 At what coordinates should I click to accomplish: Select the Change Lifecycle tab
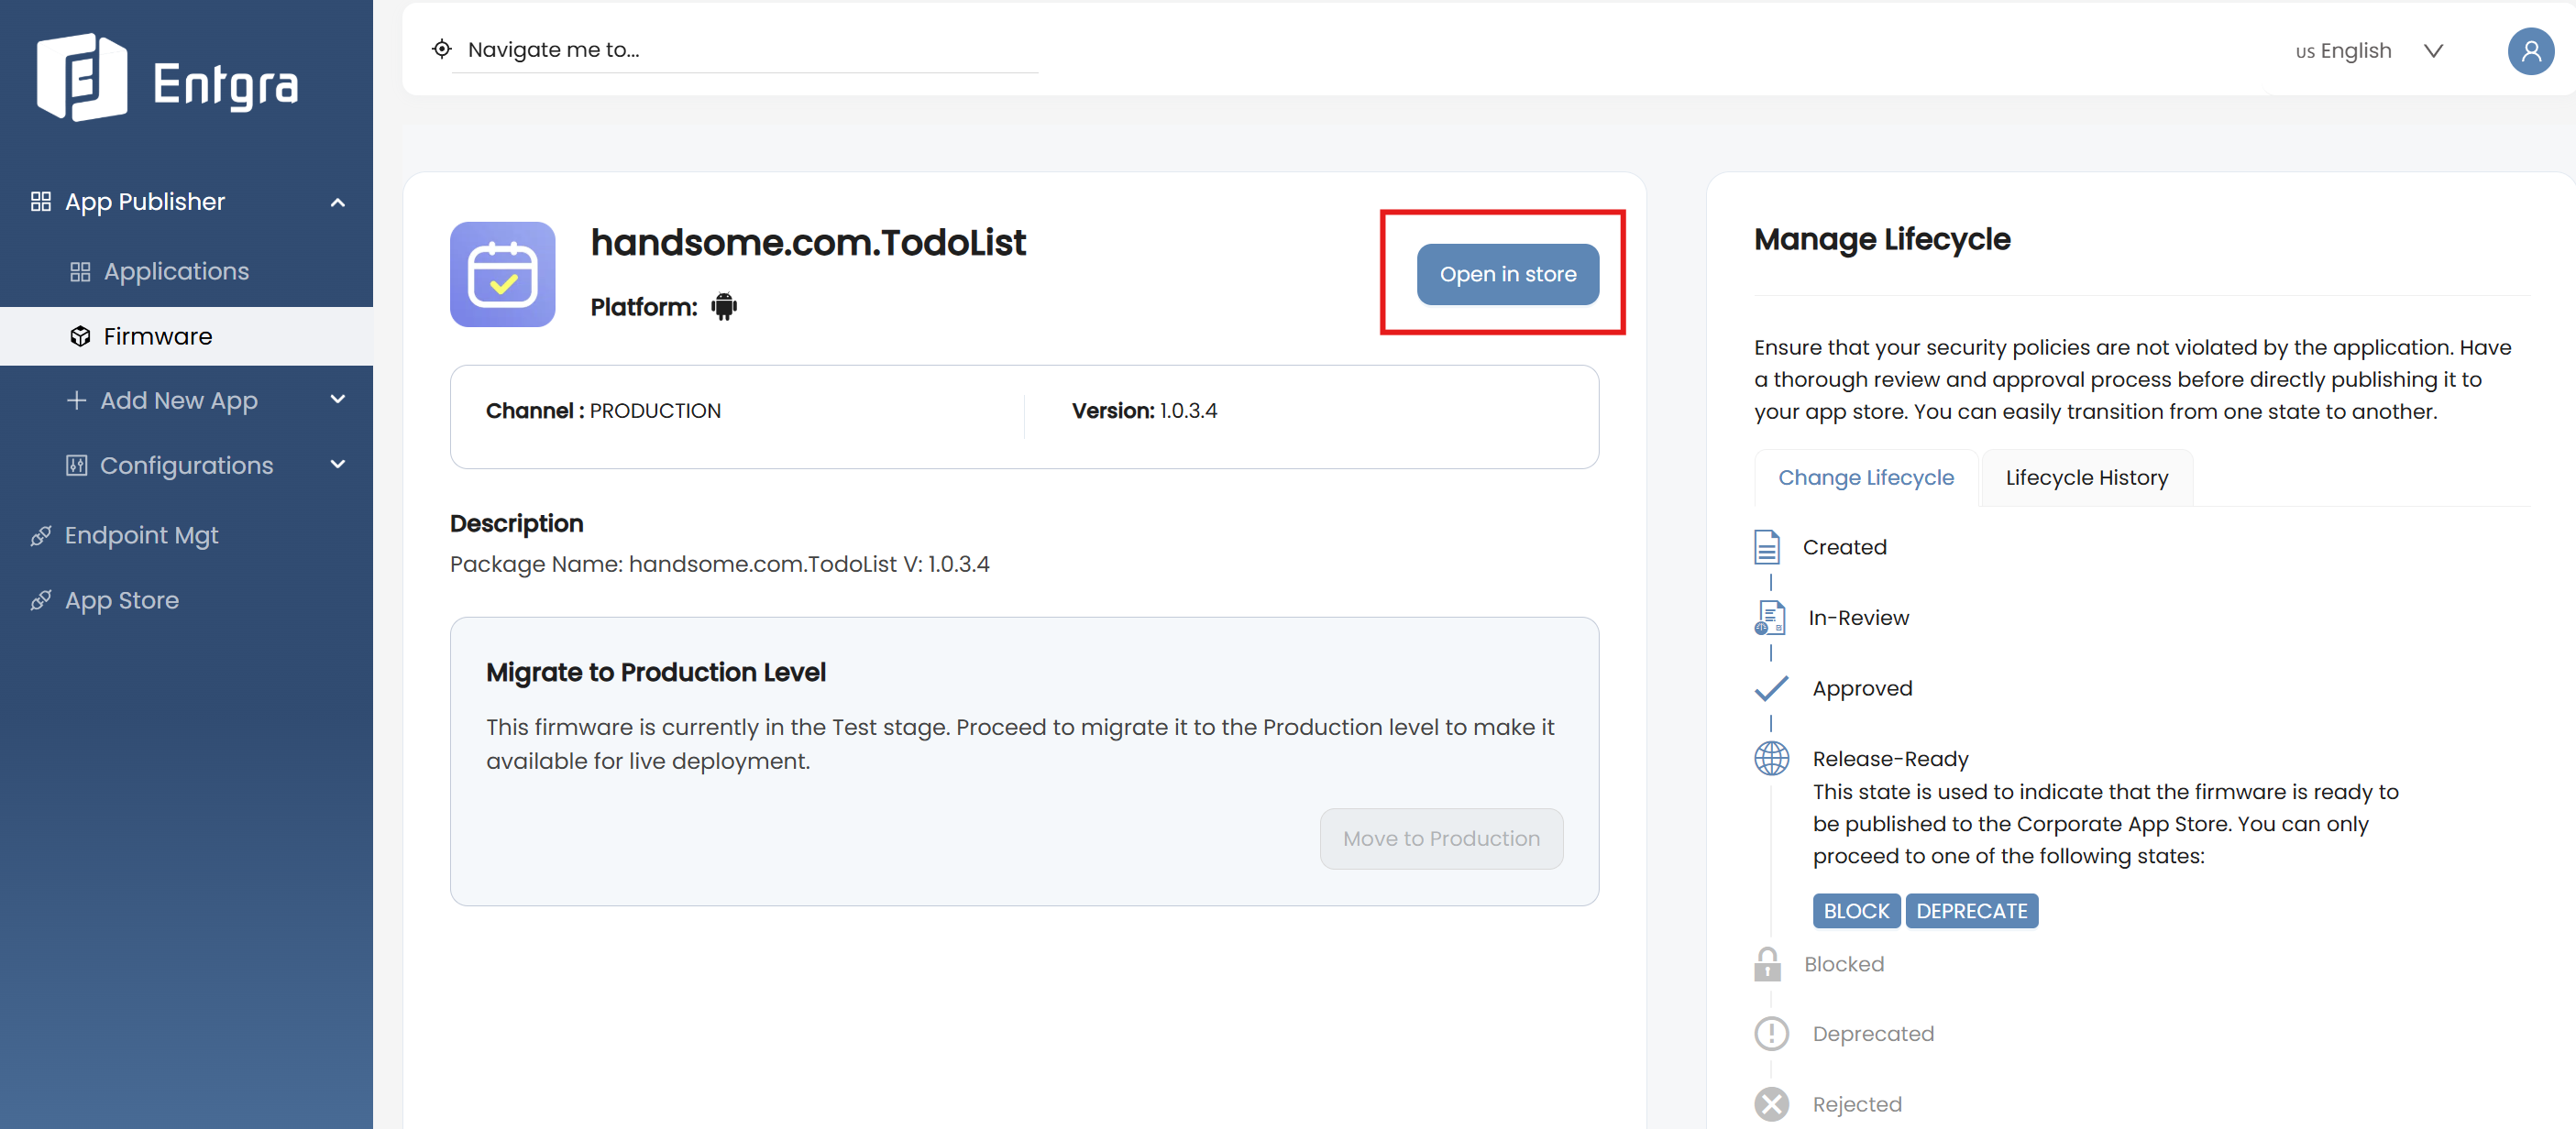click(1865, 477)
